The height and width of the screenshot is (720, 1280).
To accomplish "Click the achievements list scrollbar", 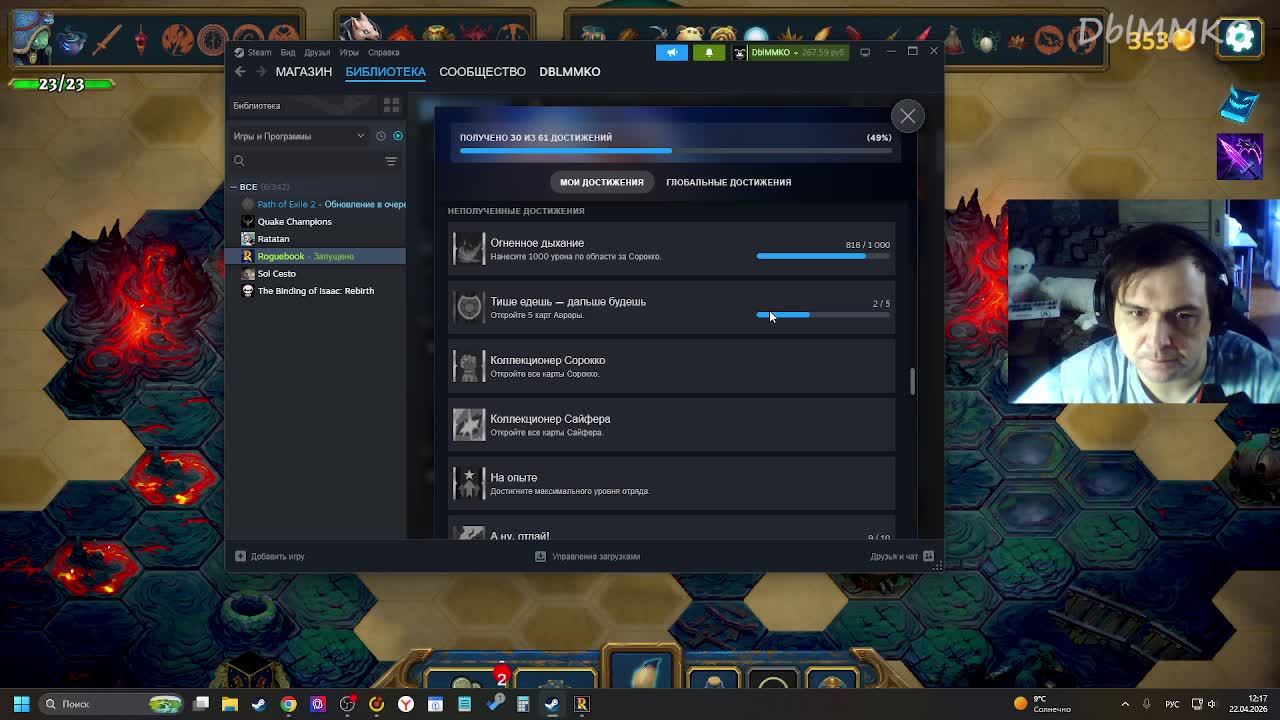I will 912,381.
